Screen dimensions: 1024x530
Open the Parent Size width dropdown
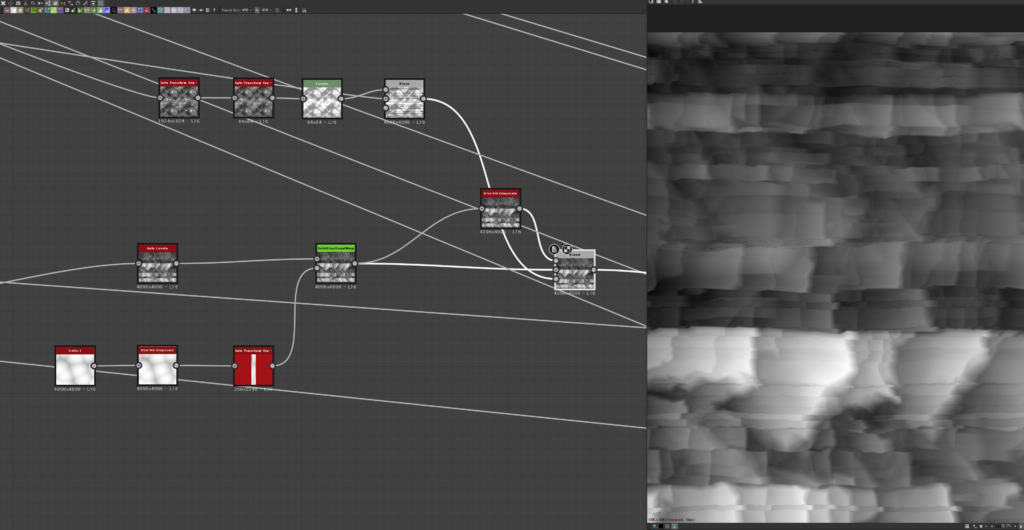(246, 10)
